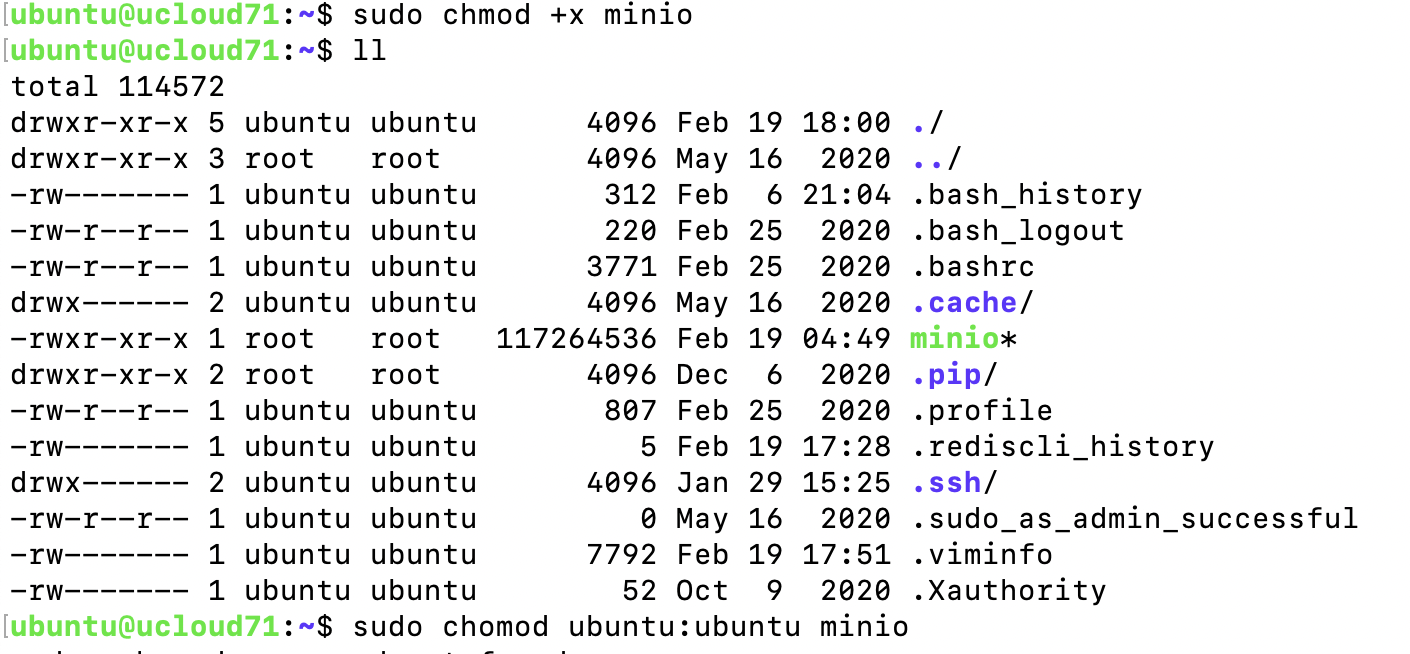1410x654 pixels.
Task: Select the size '807' of .profile
Action: (630, 411)
